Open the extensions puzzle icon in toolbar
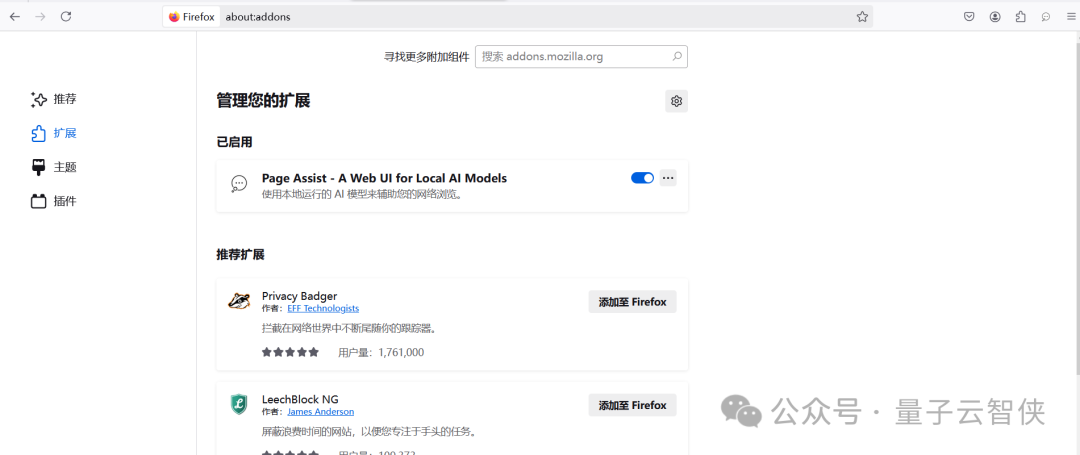The height and width of the screenshot is (455, 1080). (1021, 17)
